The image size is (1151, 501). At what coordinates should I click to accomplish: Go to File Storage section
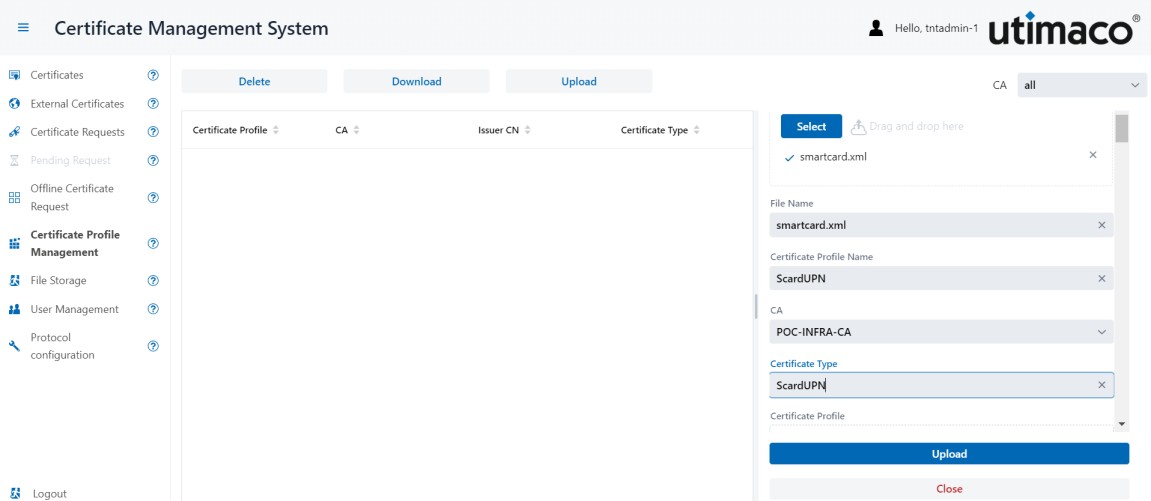click(58, 280)
